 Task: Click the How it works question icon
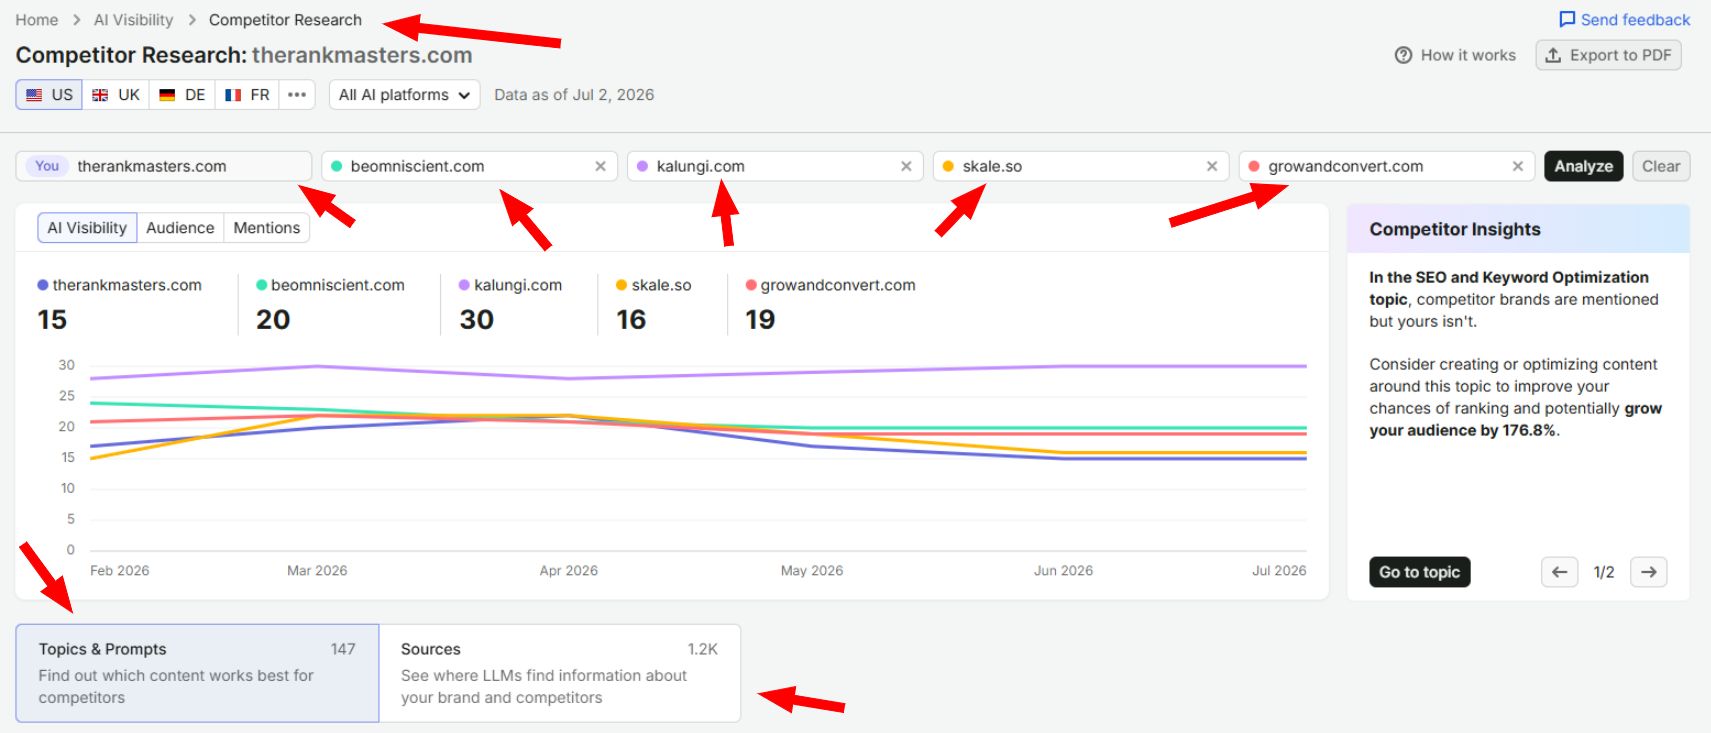click(x=1403, y=55)
